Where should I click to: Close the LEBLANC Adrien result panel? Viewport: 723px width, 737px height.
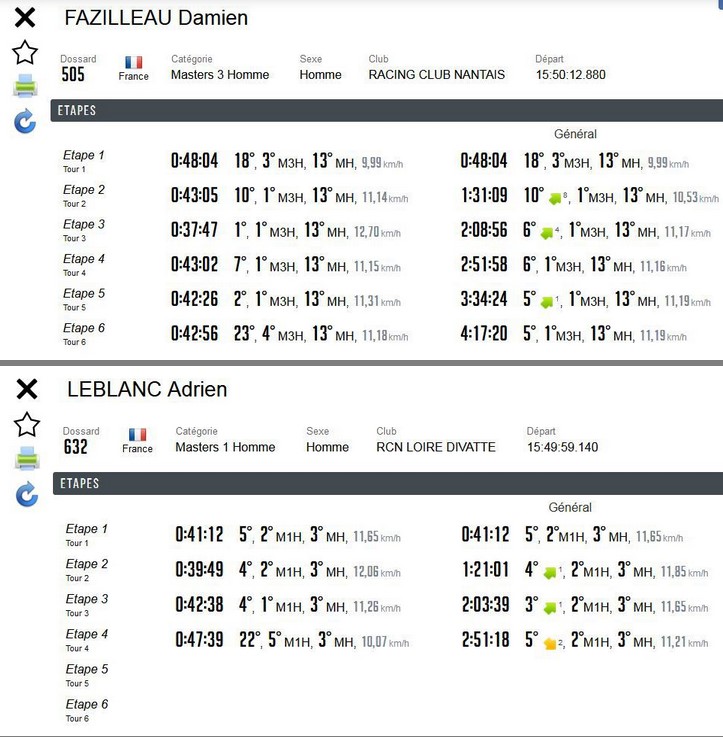(27, 389)
